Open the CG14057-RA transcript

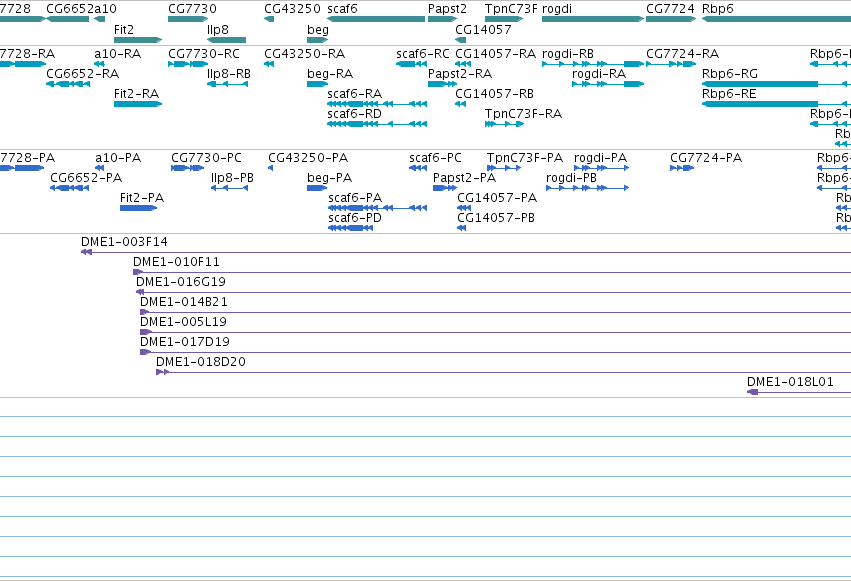pyautogui.click(x=463, y=64)
